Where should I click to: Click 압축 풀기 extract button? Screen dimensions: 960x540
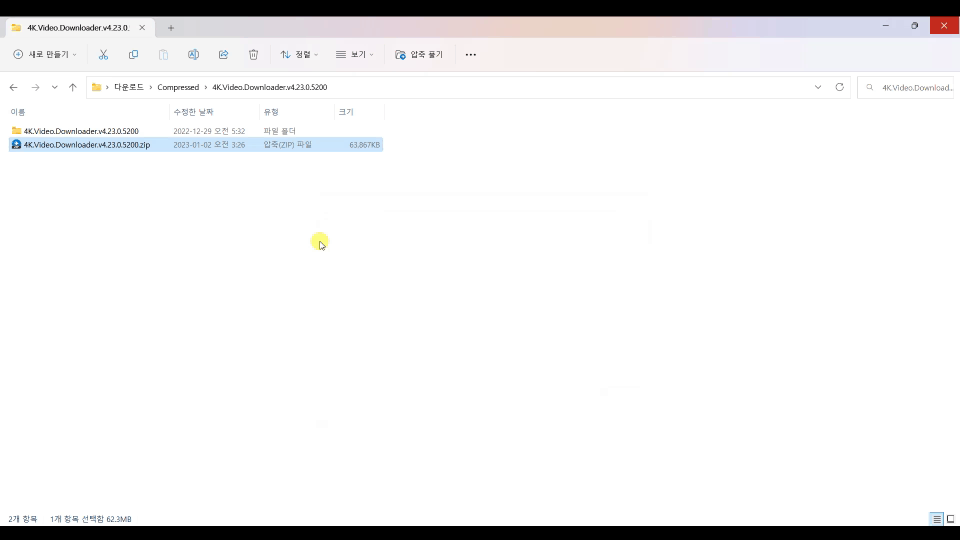(419, 54)
